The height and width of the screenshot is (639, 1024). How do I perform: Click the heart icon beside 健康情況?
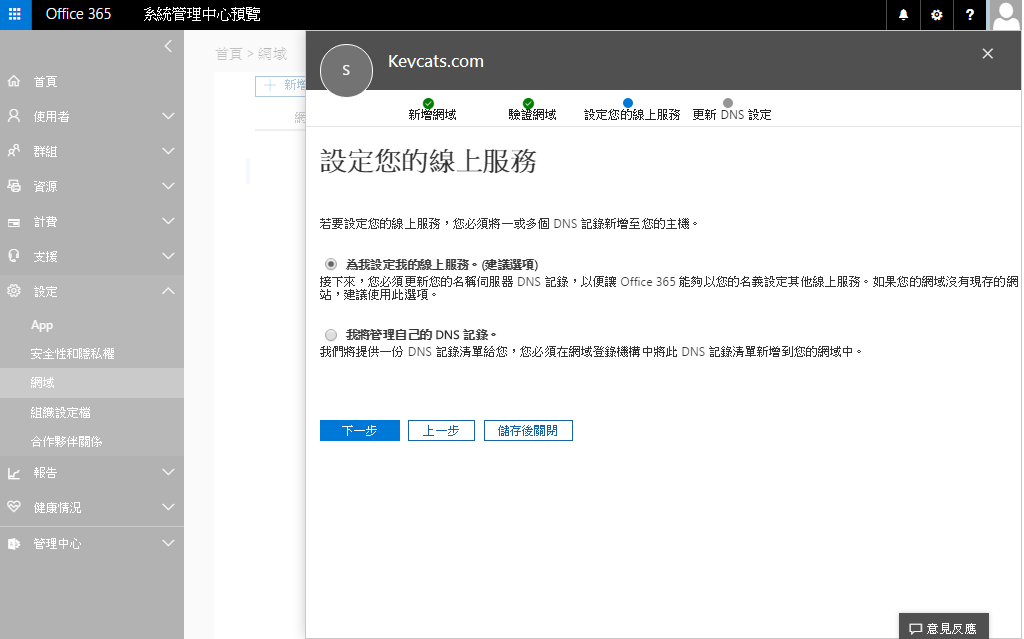(x=14, y=507)
